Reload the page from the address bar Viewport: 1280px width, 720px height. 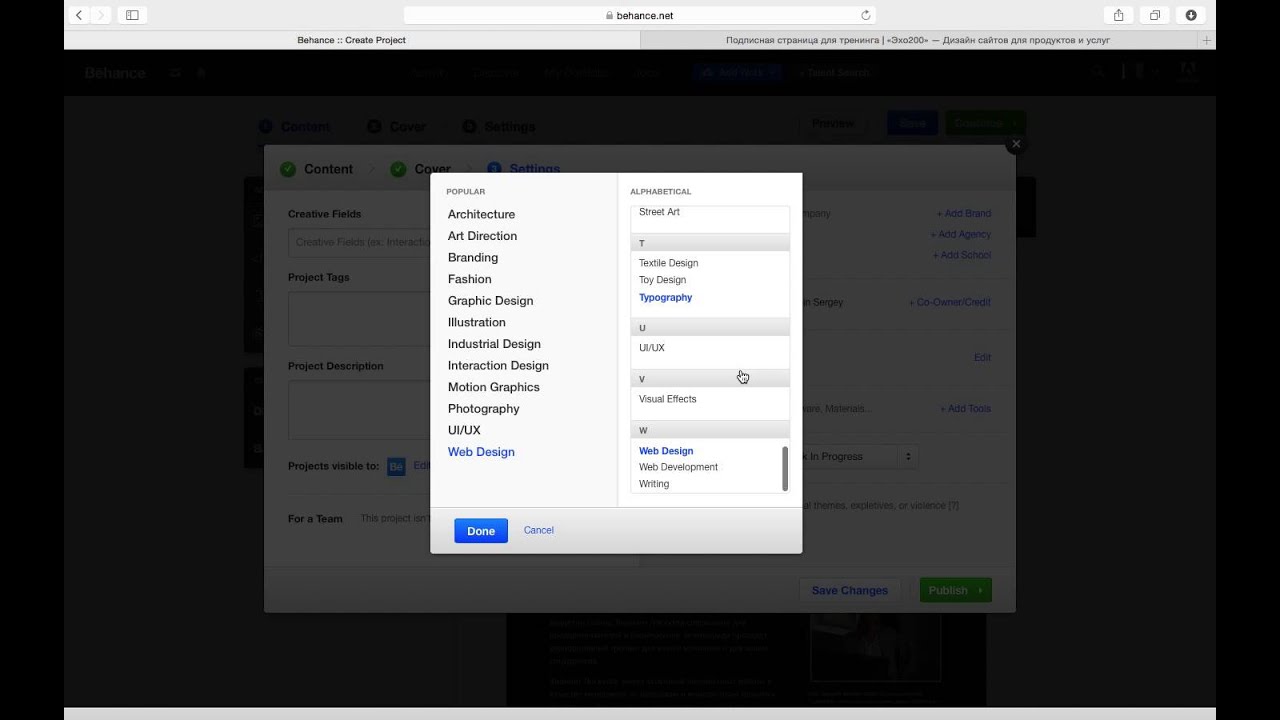click(x=865, y=15)
